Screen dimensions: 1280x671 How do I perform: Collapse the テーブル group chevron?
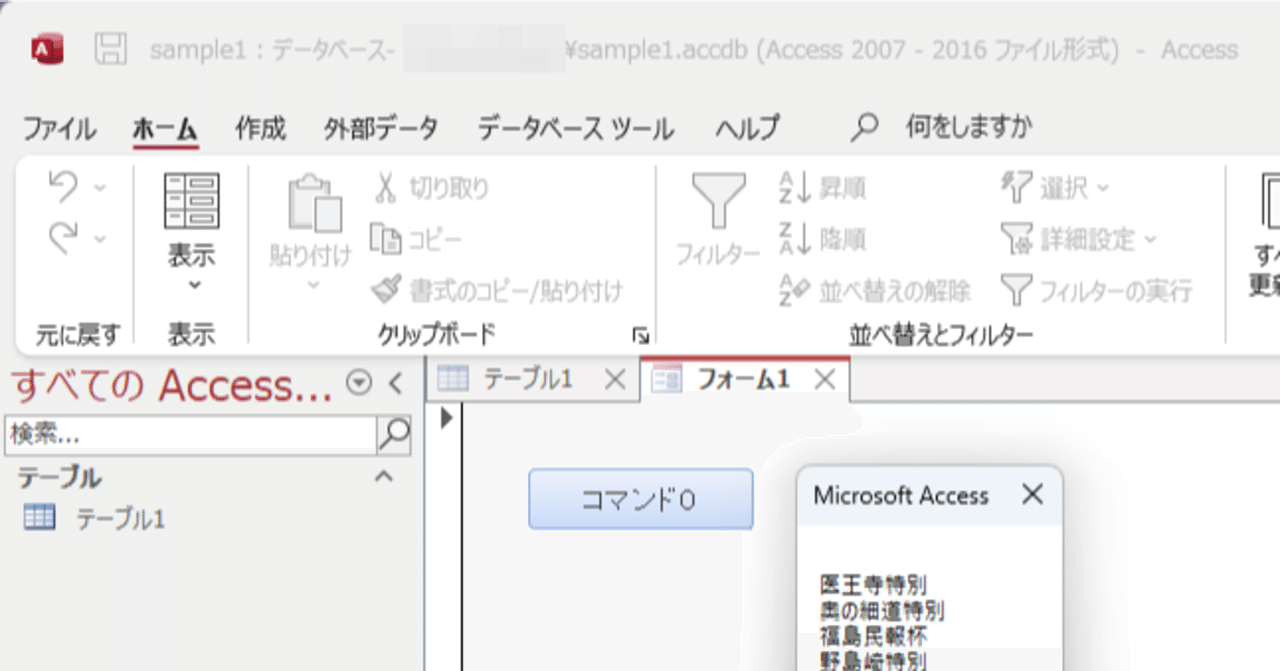coord(383,477)
